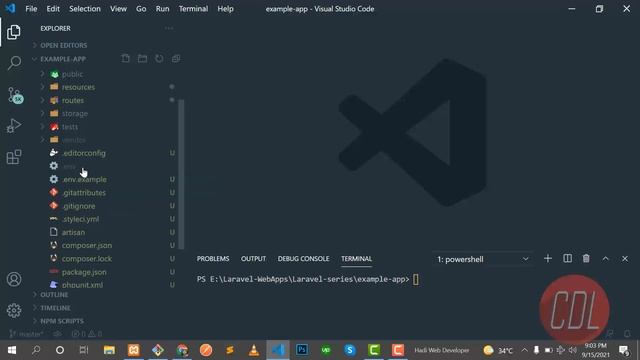Expand the tests folder

(x=70, y=127)
